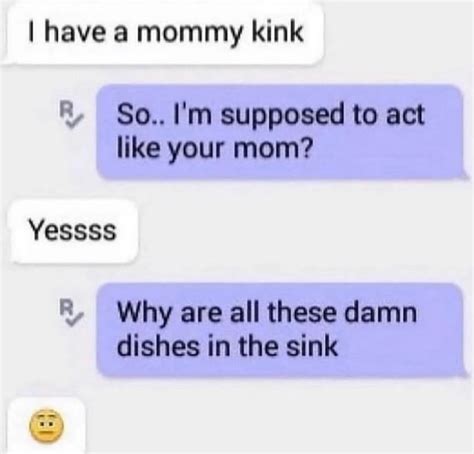Select the "Why are all these damn dishes" bubble
The height and width of the screenshot is (454, 474).
point(281,330)
